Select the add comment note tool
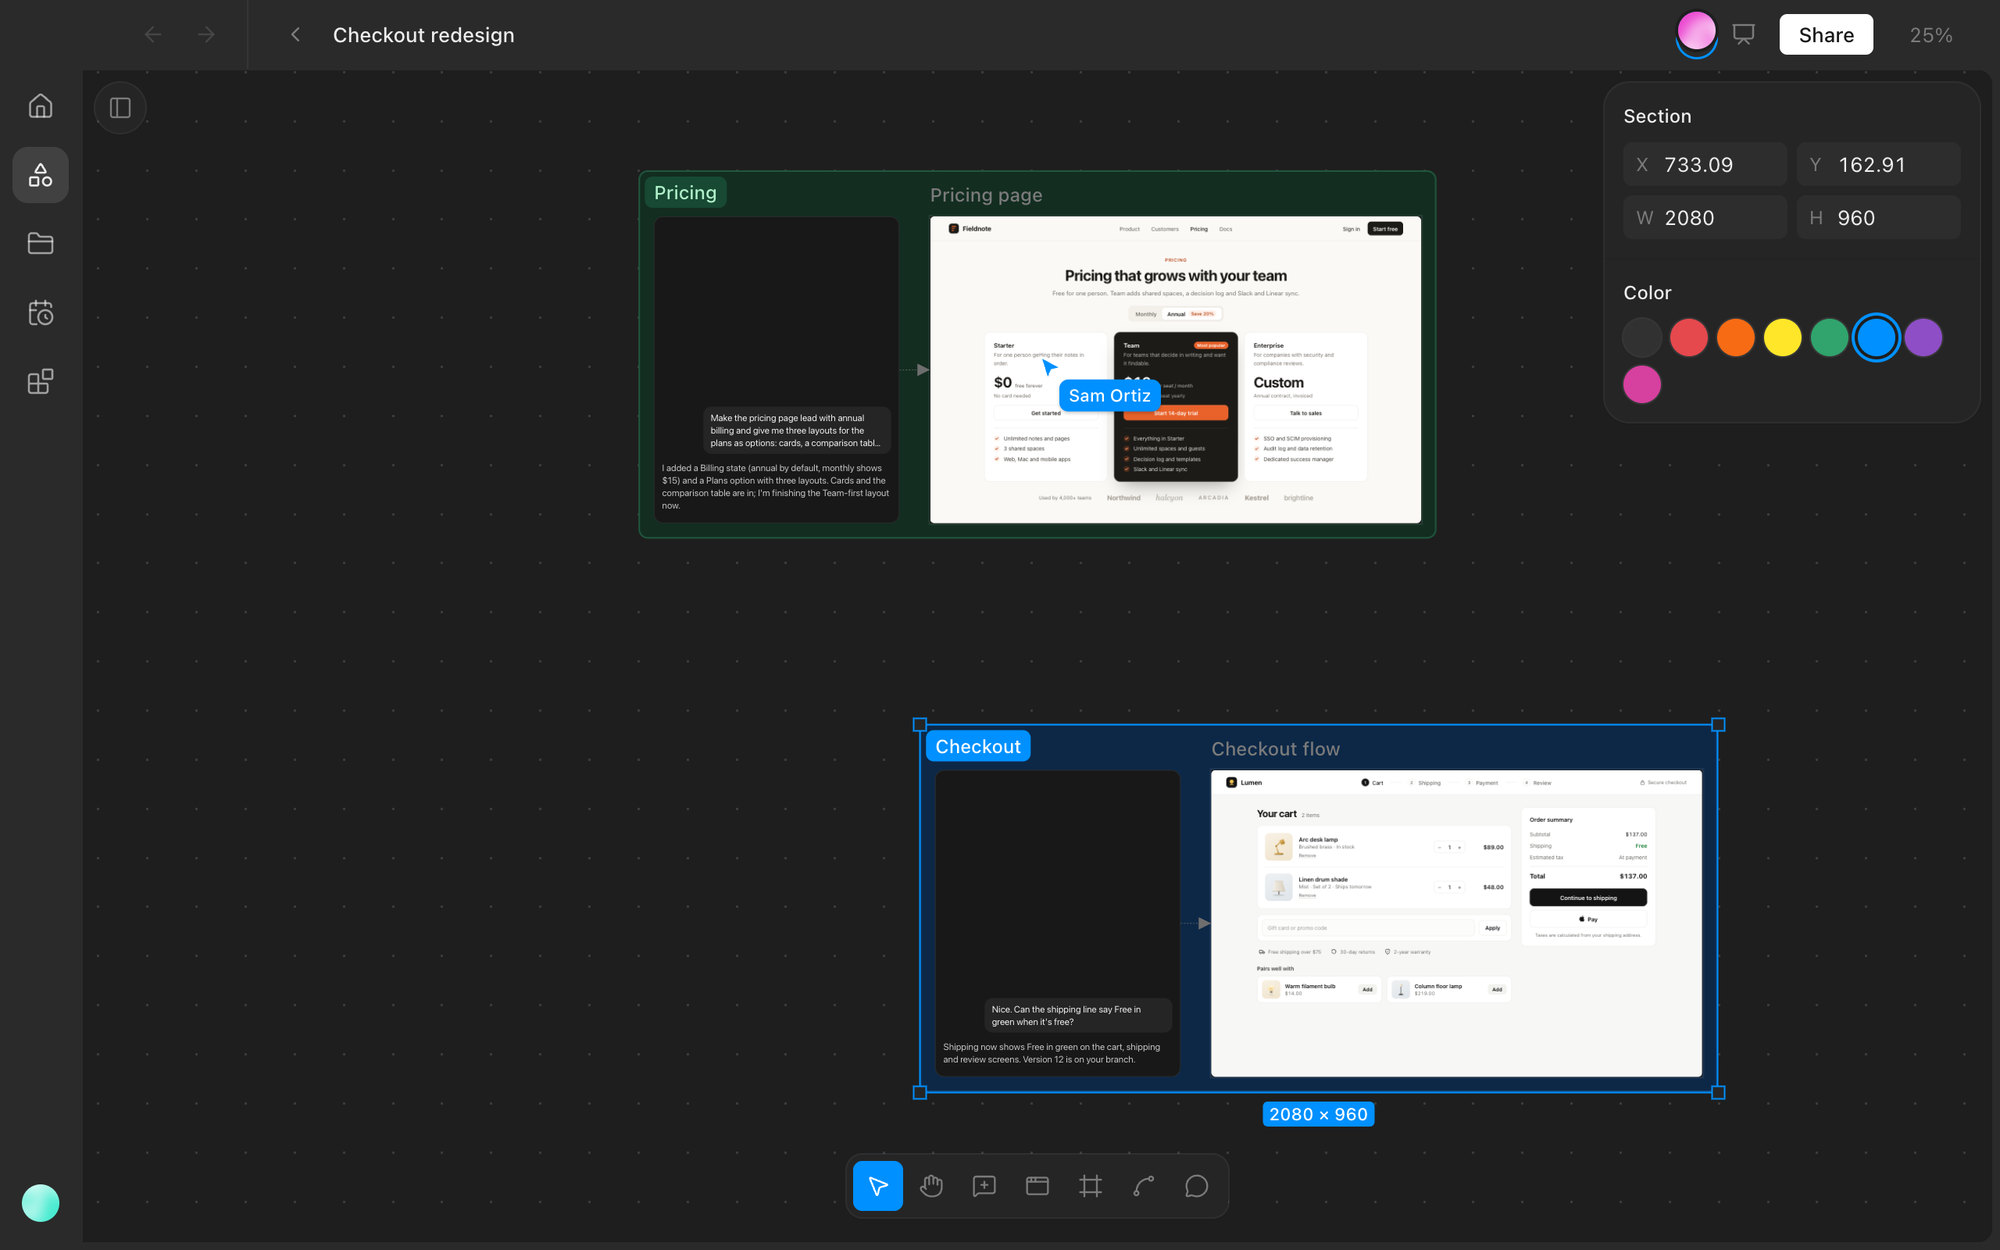The height and width of the screenshot is (1250, 2000). point(984,1186)
